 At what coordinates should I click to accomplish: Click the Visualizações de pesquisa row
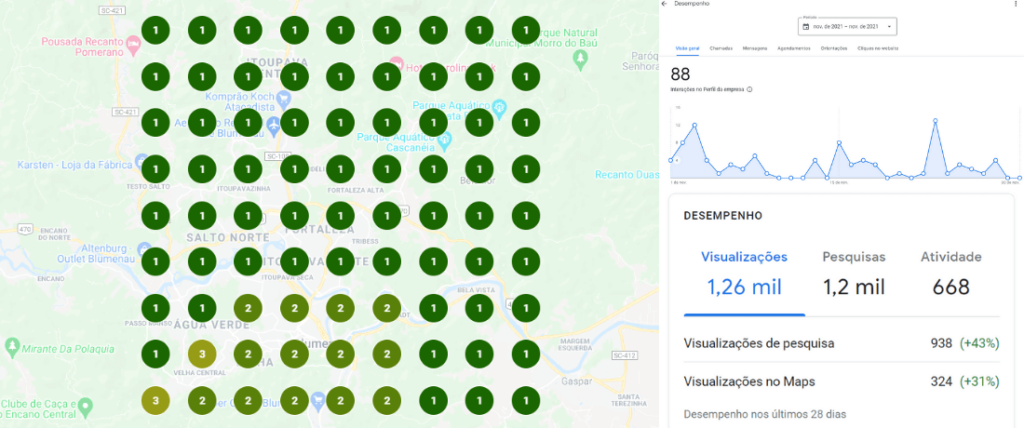841,343
